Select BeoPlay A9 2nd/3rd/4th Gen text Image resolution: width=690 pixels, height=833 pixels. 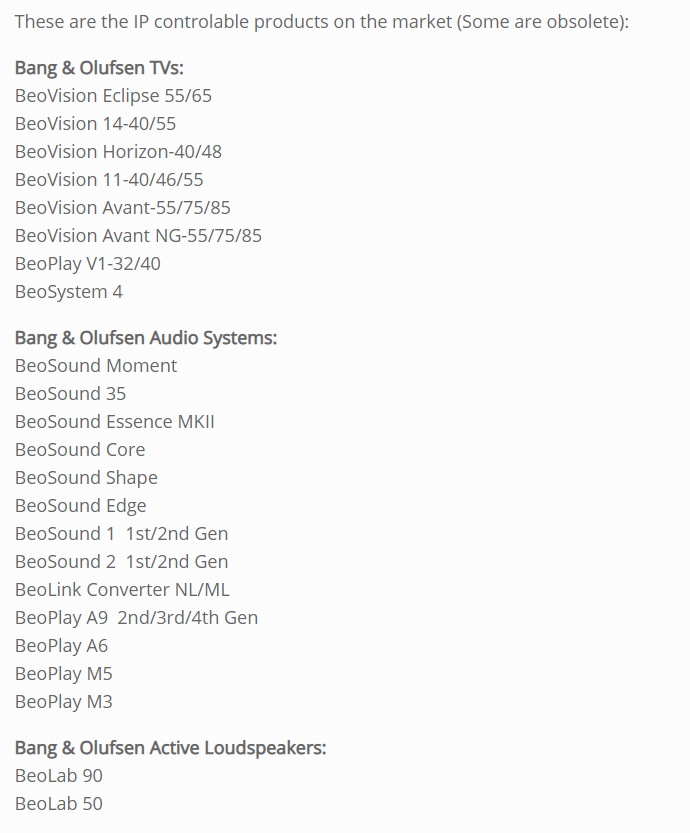[x=137, y=618]
